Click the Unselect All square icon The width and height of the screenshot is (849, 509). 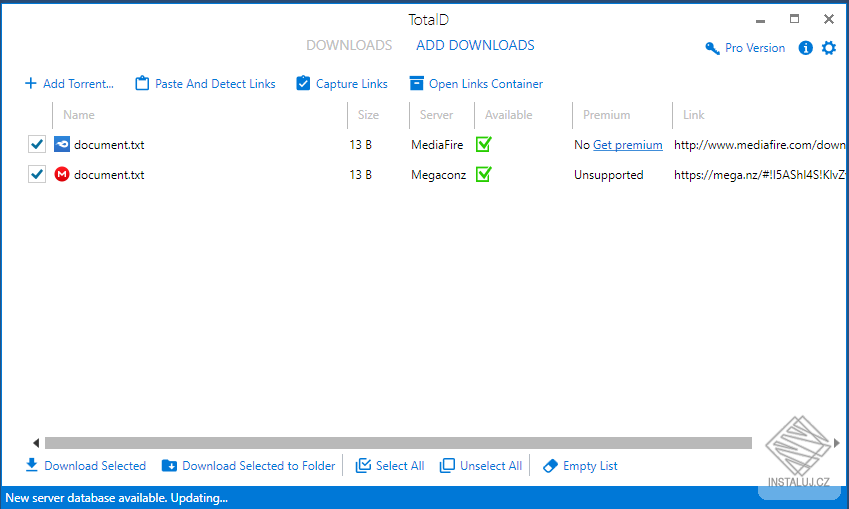[x=447, y=465]
